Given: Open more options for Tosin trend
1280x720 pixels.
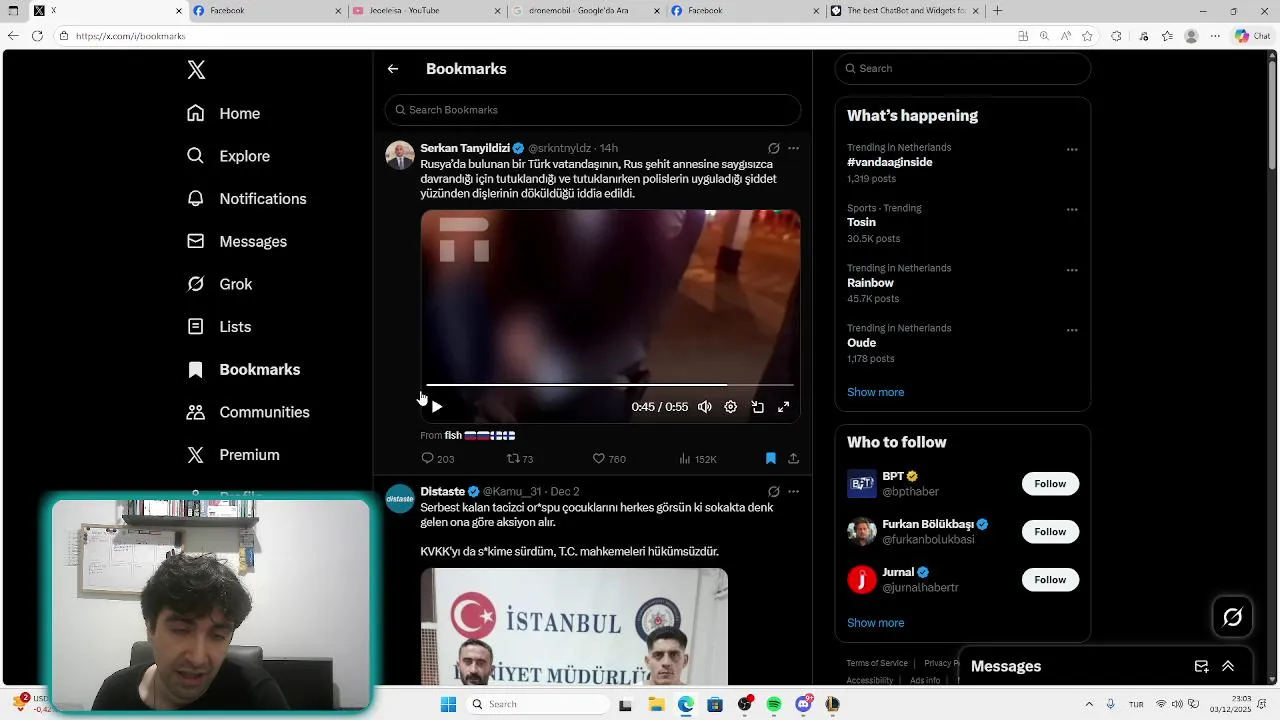Looking at the screenshot, I should click(x=1072, y=210).
